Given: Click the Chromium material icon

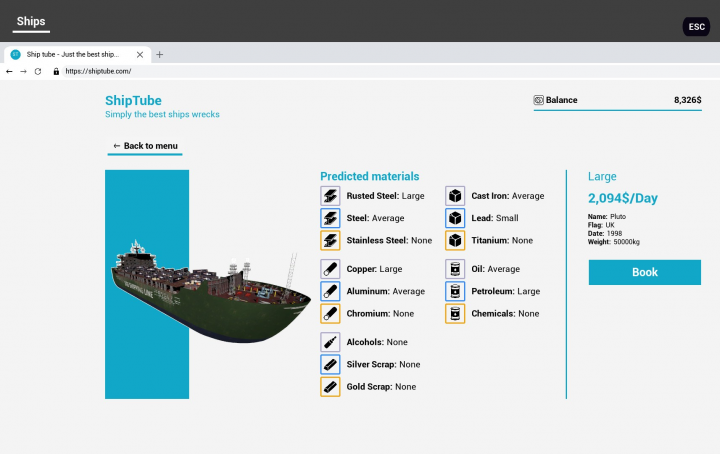Looking at the screenshot, I should [330, 313].
